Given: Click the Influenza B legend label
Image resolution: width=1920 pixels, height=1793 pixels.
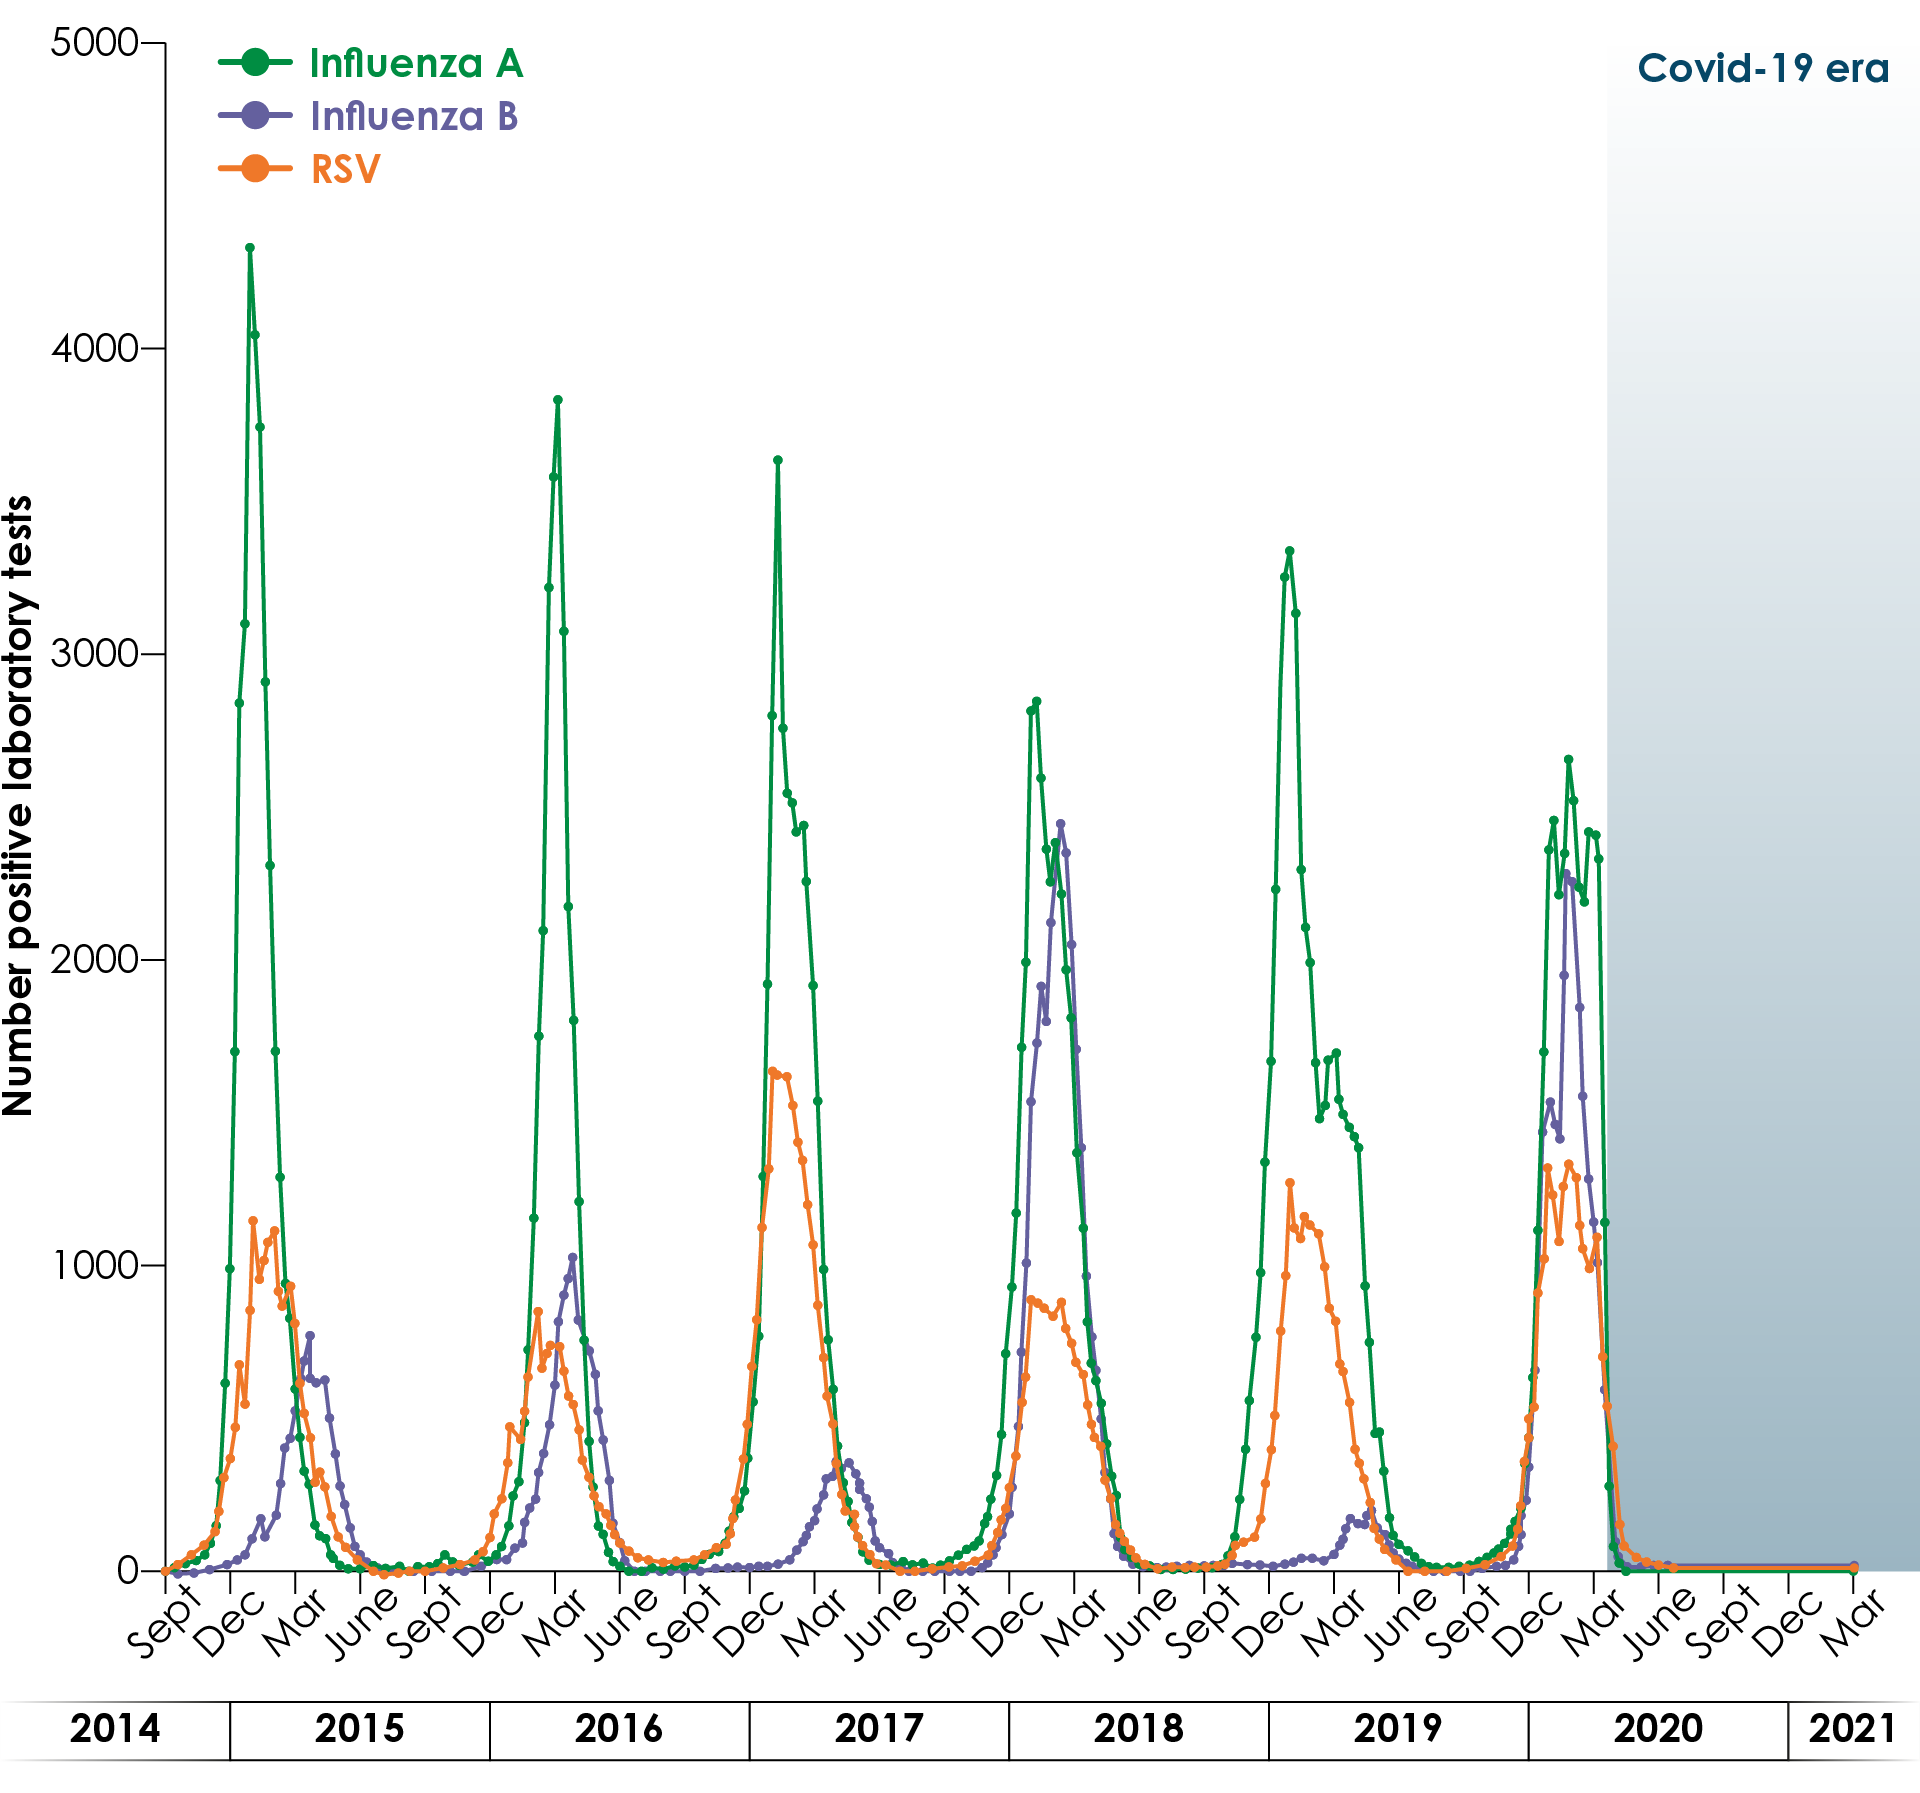Looking at the screenshot, I should pos(414,116).
